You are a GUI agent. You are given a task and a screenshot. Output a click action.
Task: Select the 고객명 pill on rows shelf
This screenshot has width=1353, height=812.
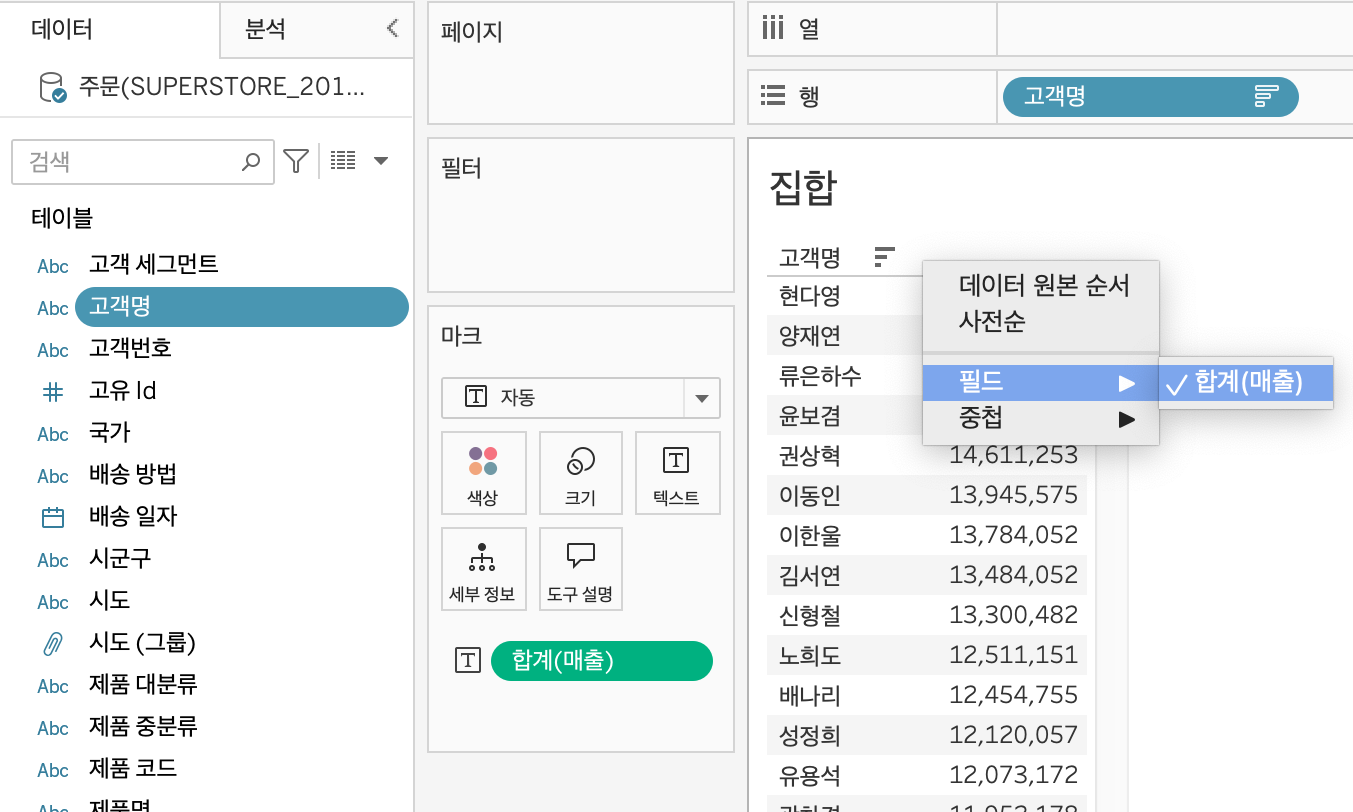[x=1150, y=97]
